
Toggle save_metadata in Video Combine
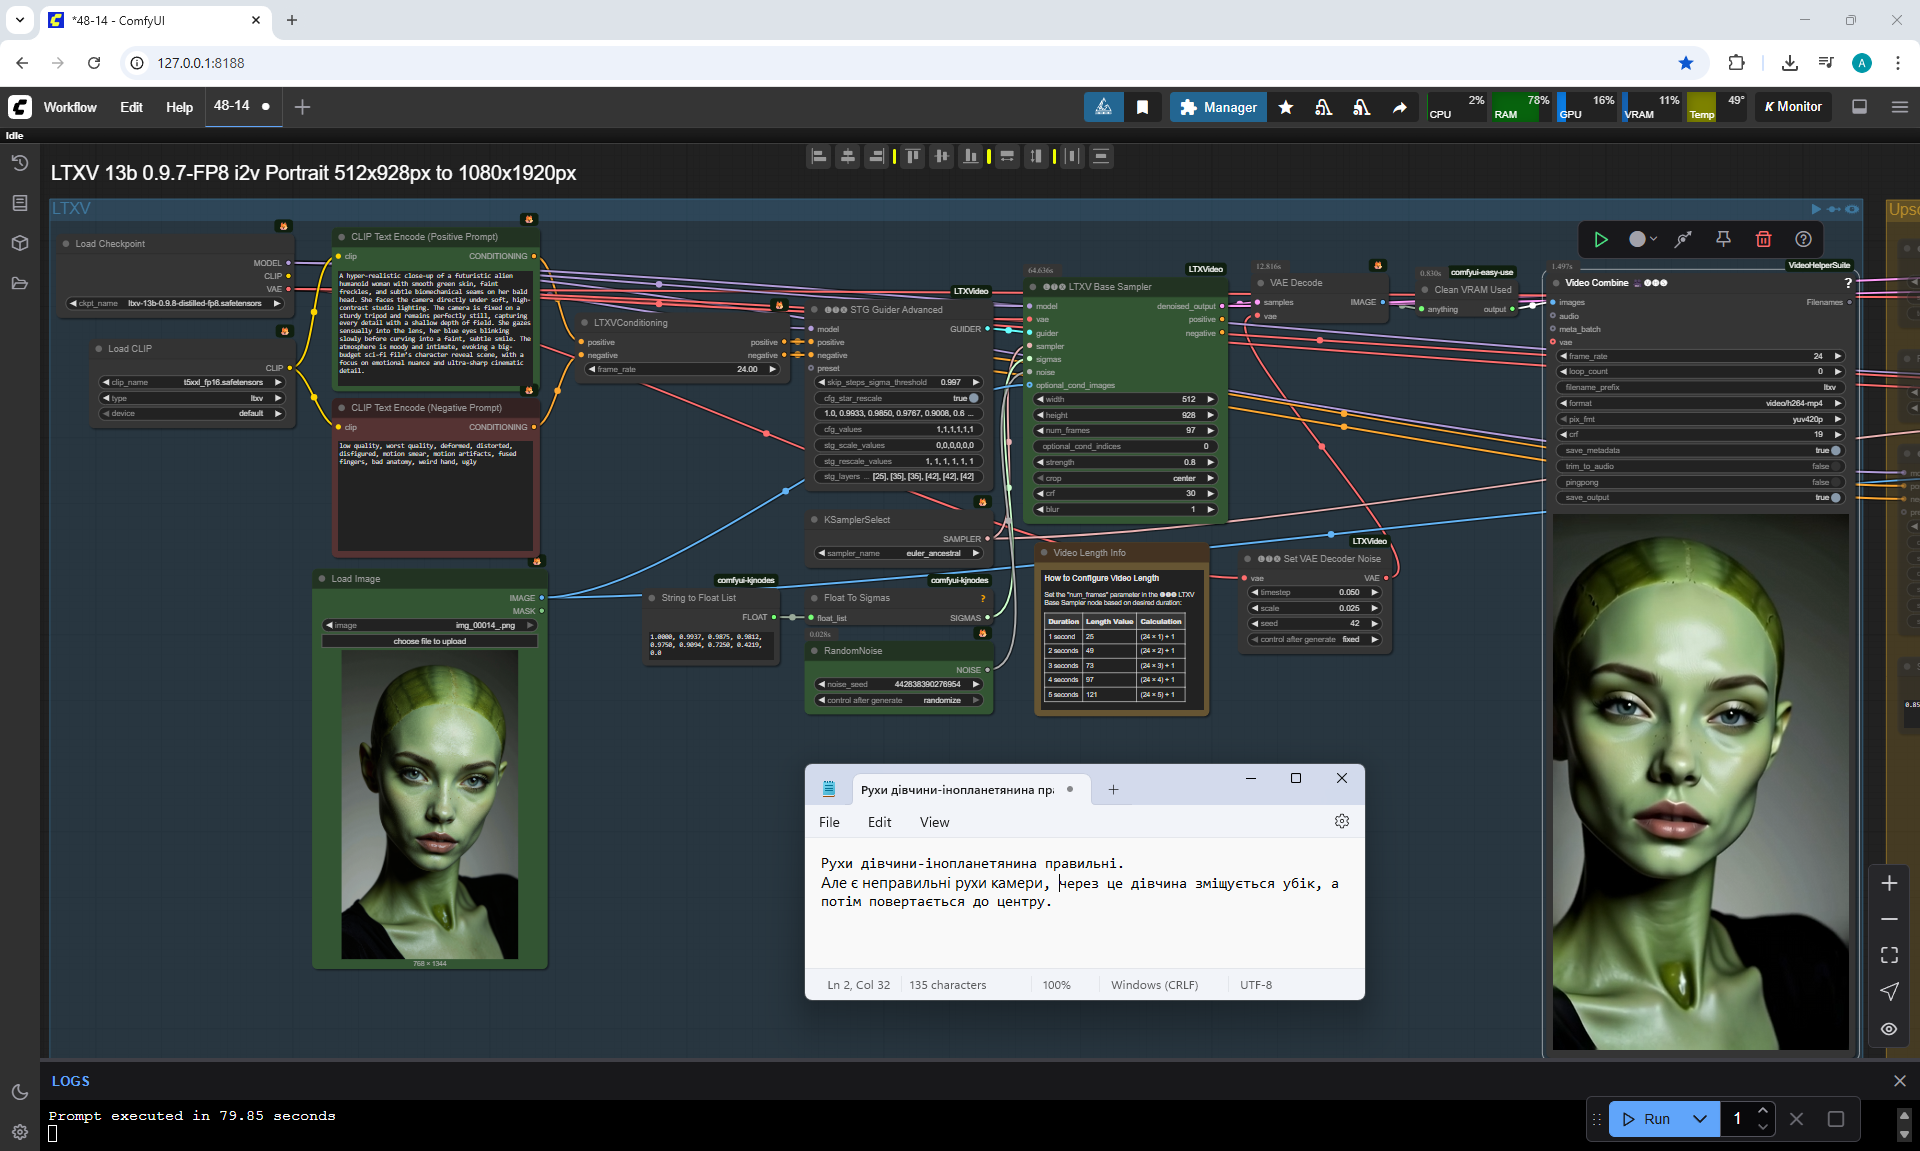tap(1834, 451)
